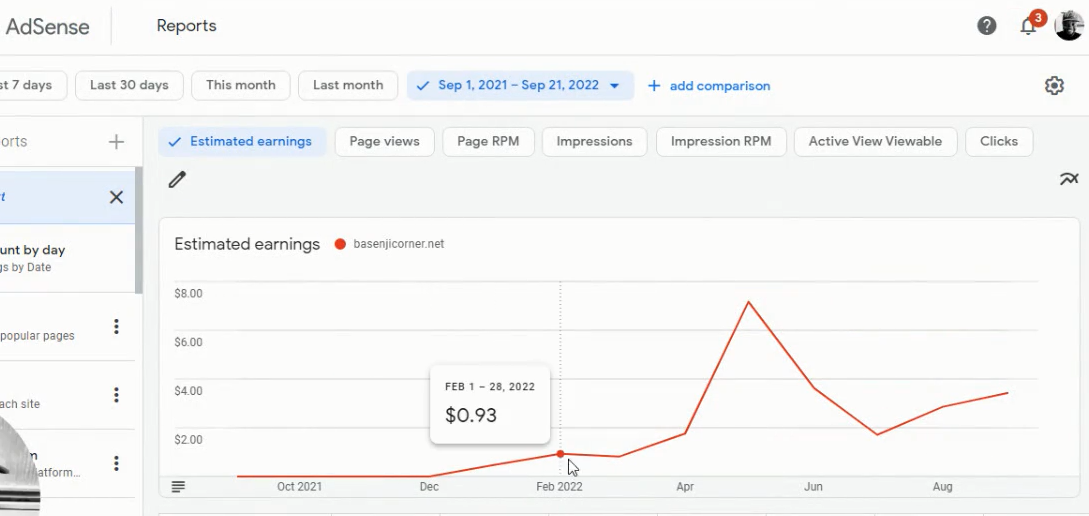Add a new report with plus icon

(116, 142)
